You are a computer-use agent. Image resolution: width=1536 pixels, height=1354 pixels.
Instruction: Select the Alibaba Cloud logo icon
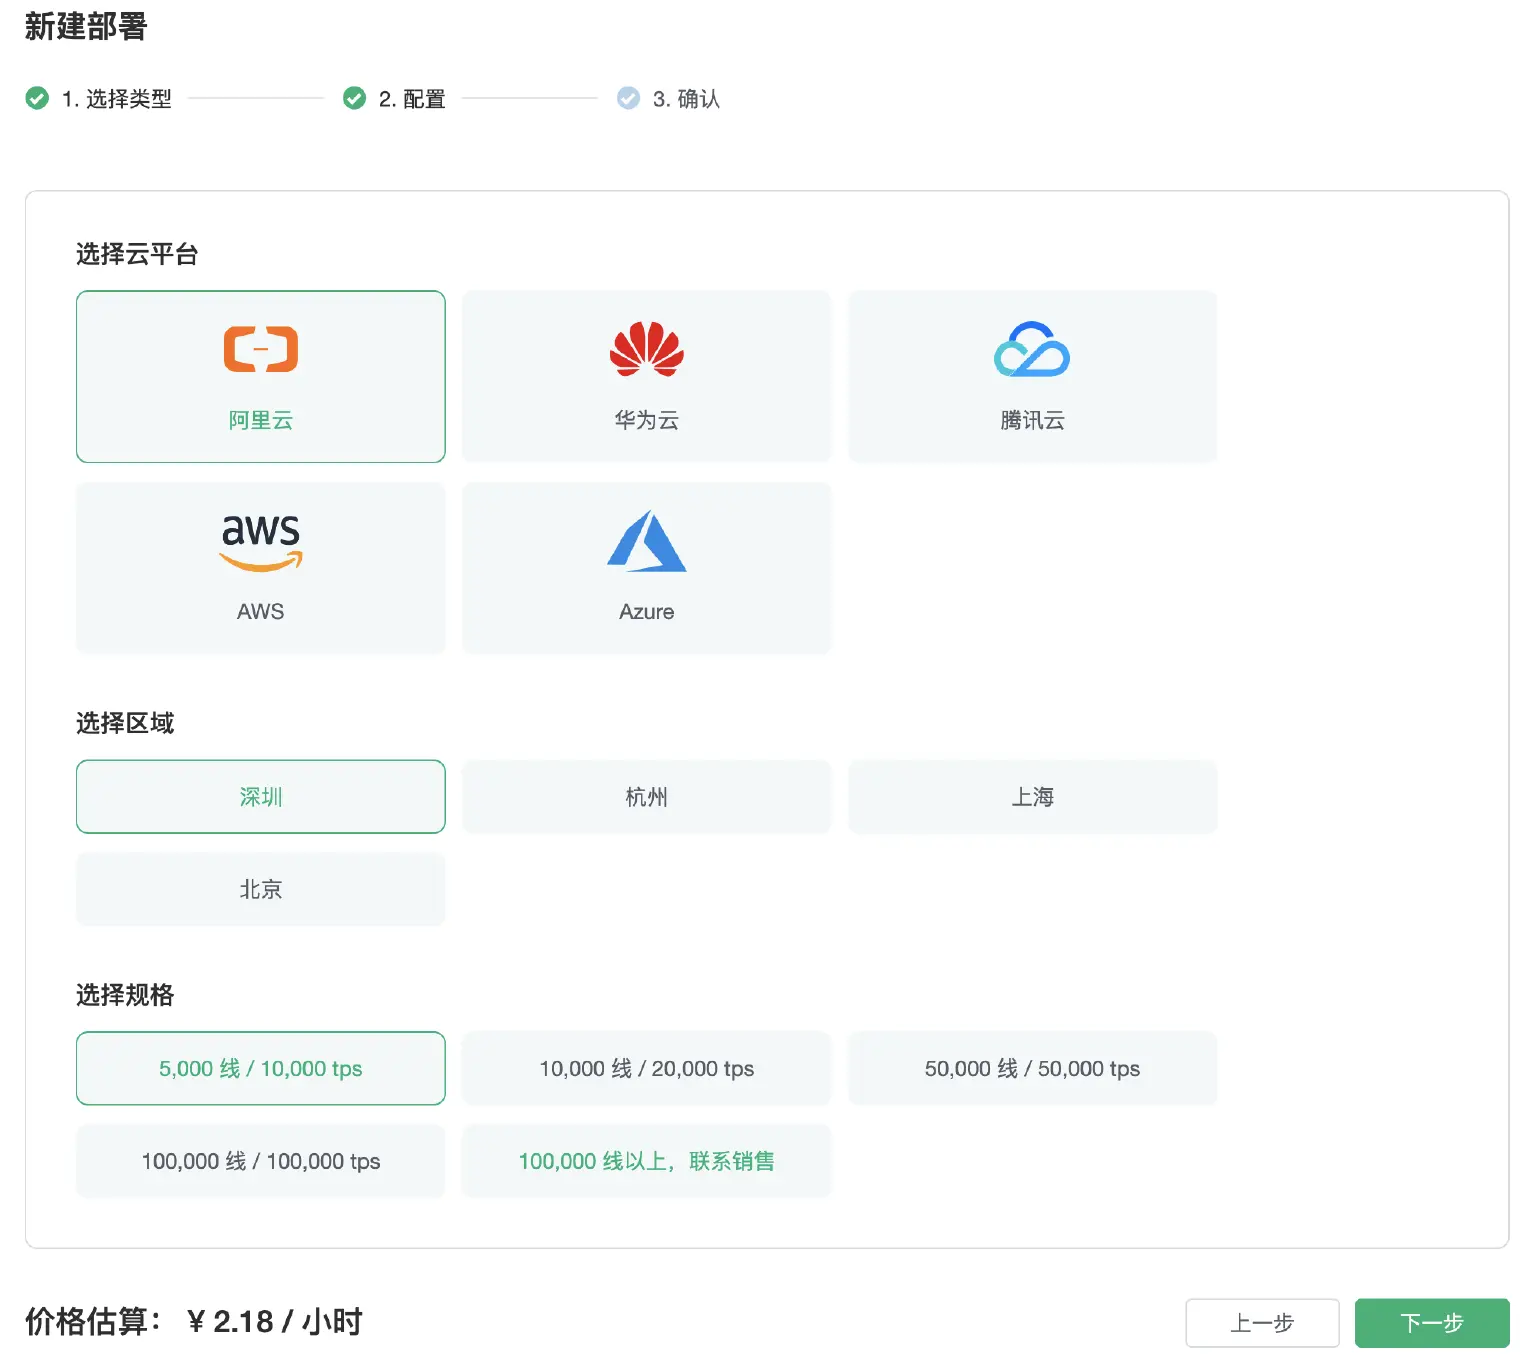tap(261, 349)
